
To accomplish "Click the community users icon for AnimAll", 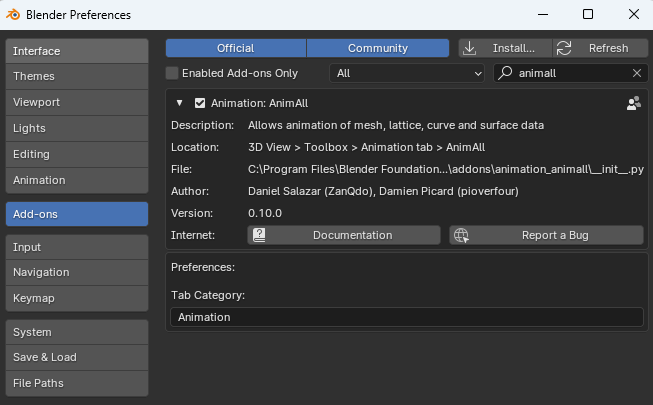I will (x=633, y=103).
